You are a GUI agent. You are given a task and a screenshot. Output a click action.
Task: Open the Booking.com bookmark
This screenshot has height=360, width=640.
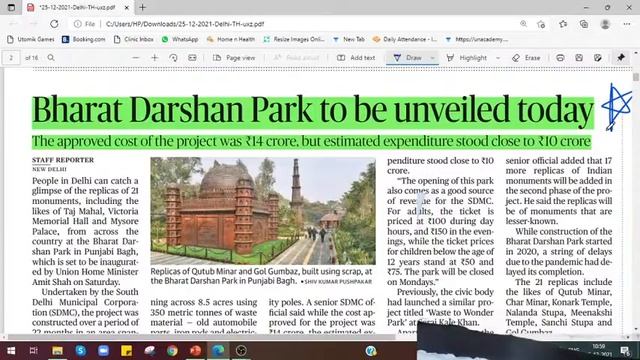(84, 39)
